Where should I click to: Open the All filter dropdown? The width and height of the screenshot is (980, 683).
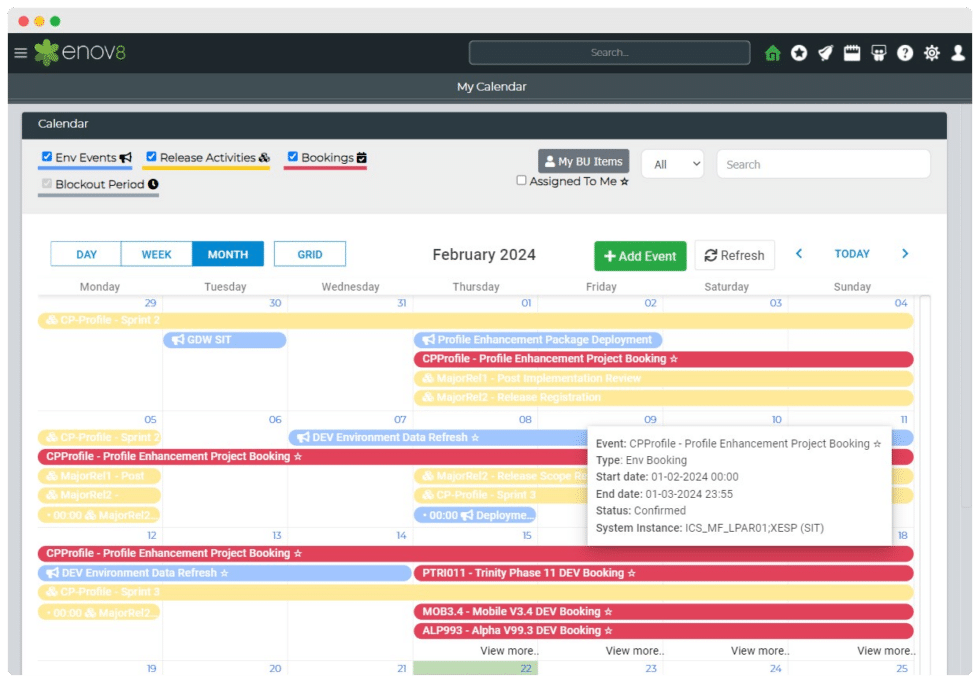coord(672,164)
